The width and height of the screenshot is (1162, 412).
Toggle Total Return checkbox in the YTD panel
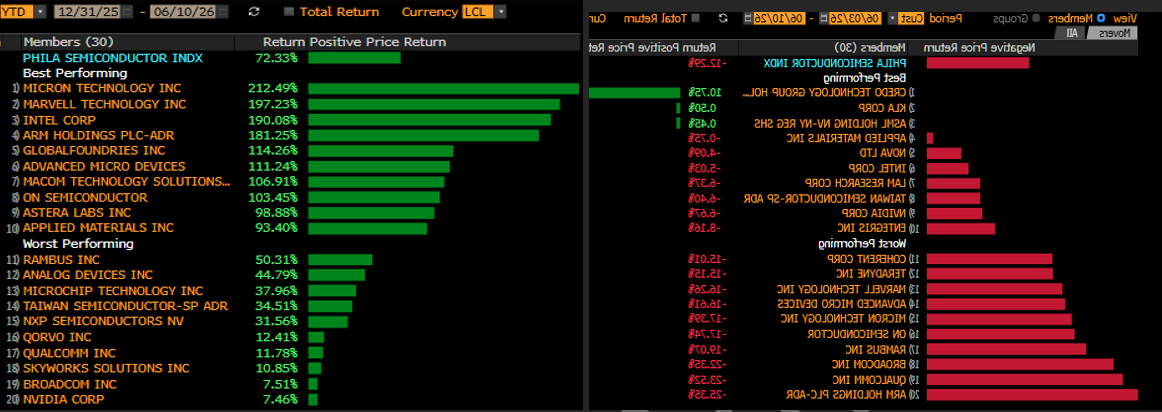[x=289, y=12]
